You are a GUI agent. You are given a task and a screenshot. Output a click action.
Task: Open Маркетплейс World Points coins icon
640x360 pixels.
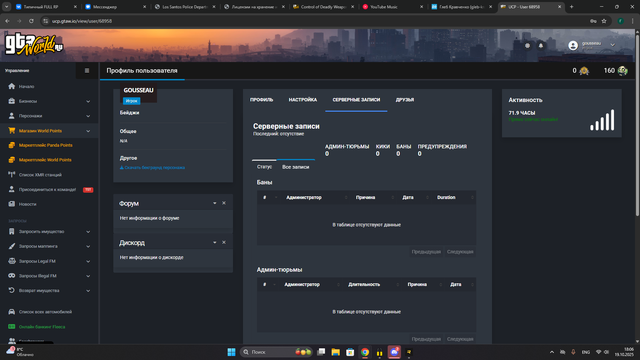pos(11,160)
